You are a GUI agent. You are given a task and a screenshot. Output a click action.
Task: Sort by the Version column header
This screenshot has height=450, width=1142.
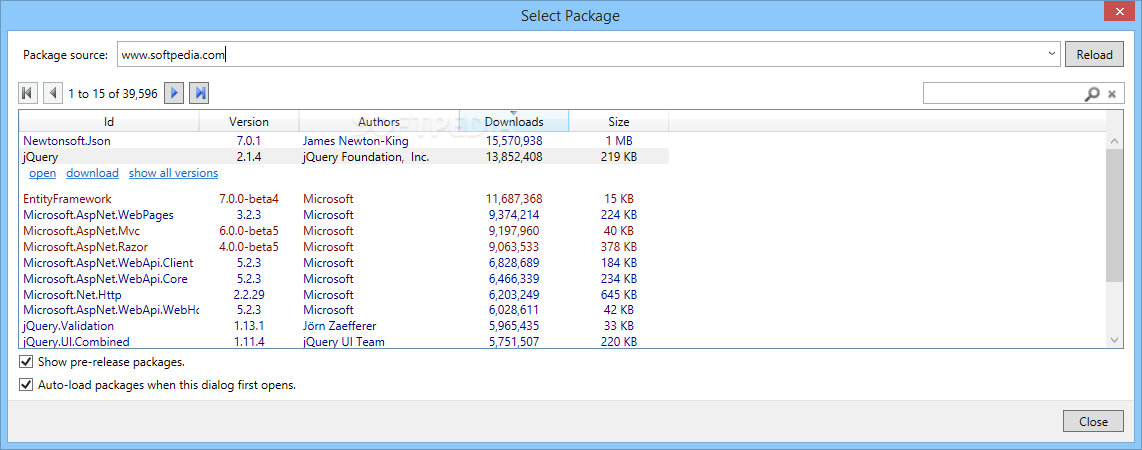click(x=249, y=122)
